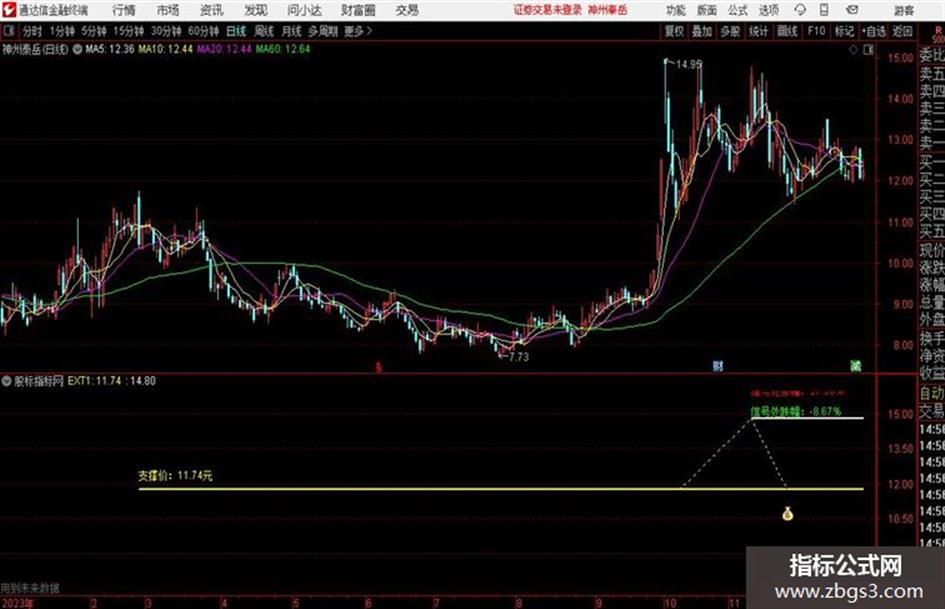Click the 2023年 timeline label

(x=17, y=603)
